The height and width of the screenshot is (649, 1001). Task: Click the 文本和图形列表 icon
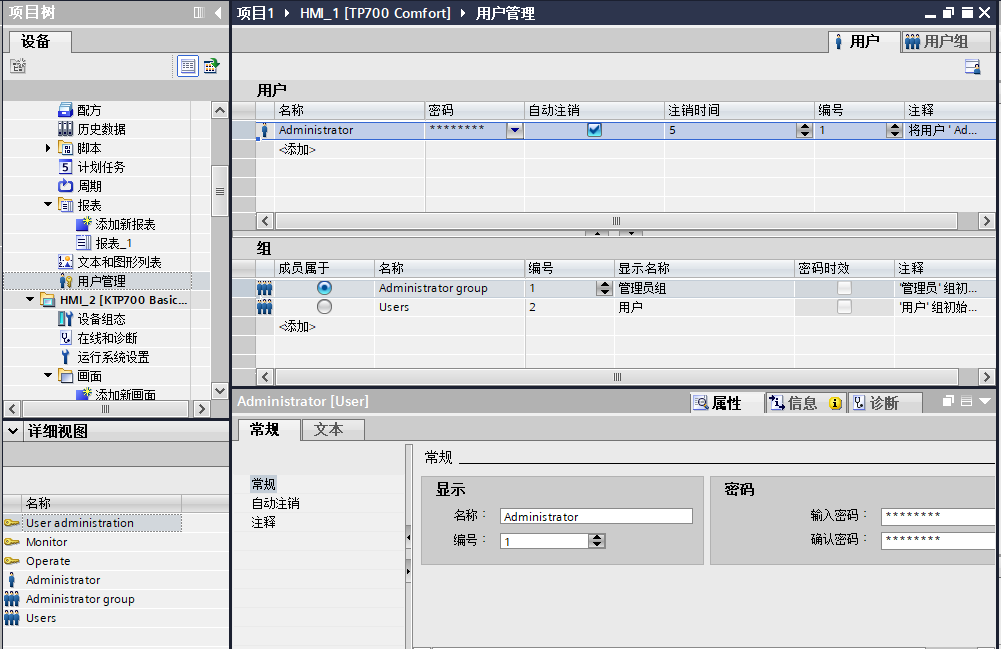[65, 262]
